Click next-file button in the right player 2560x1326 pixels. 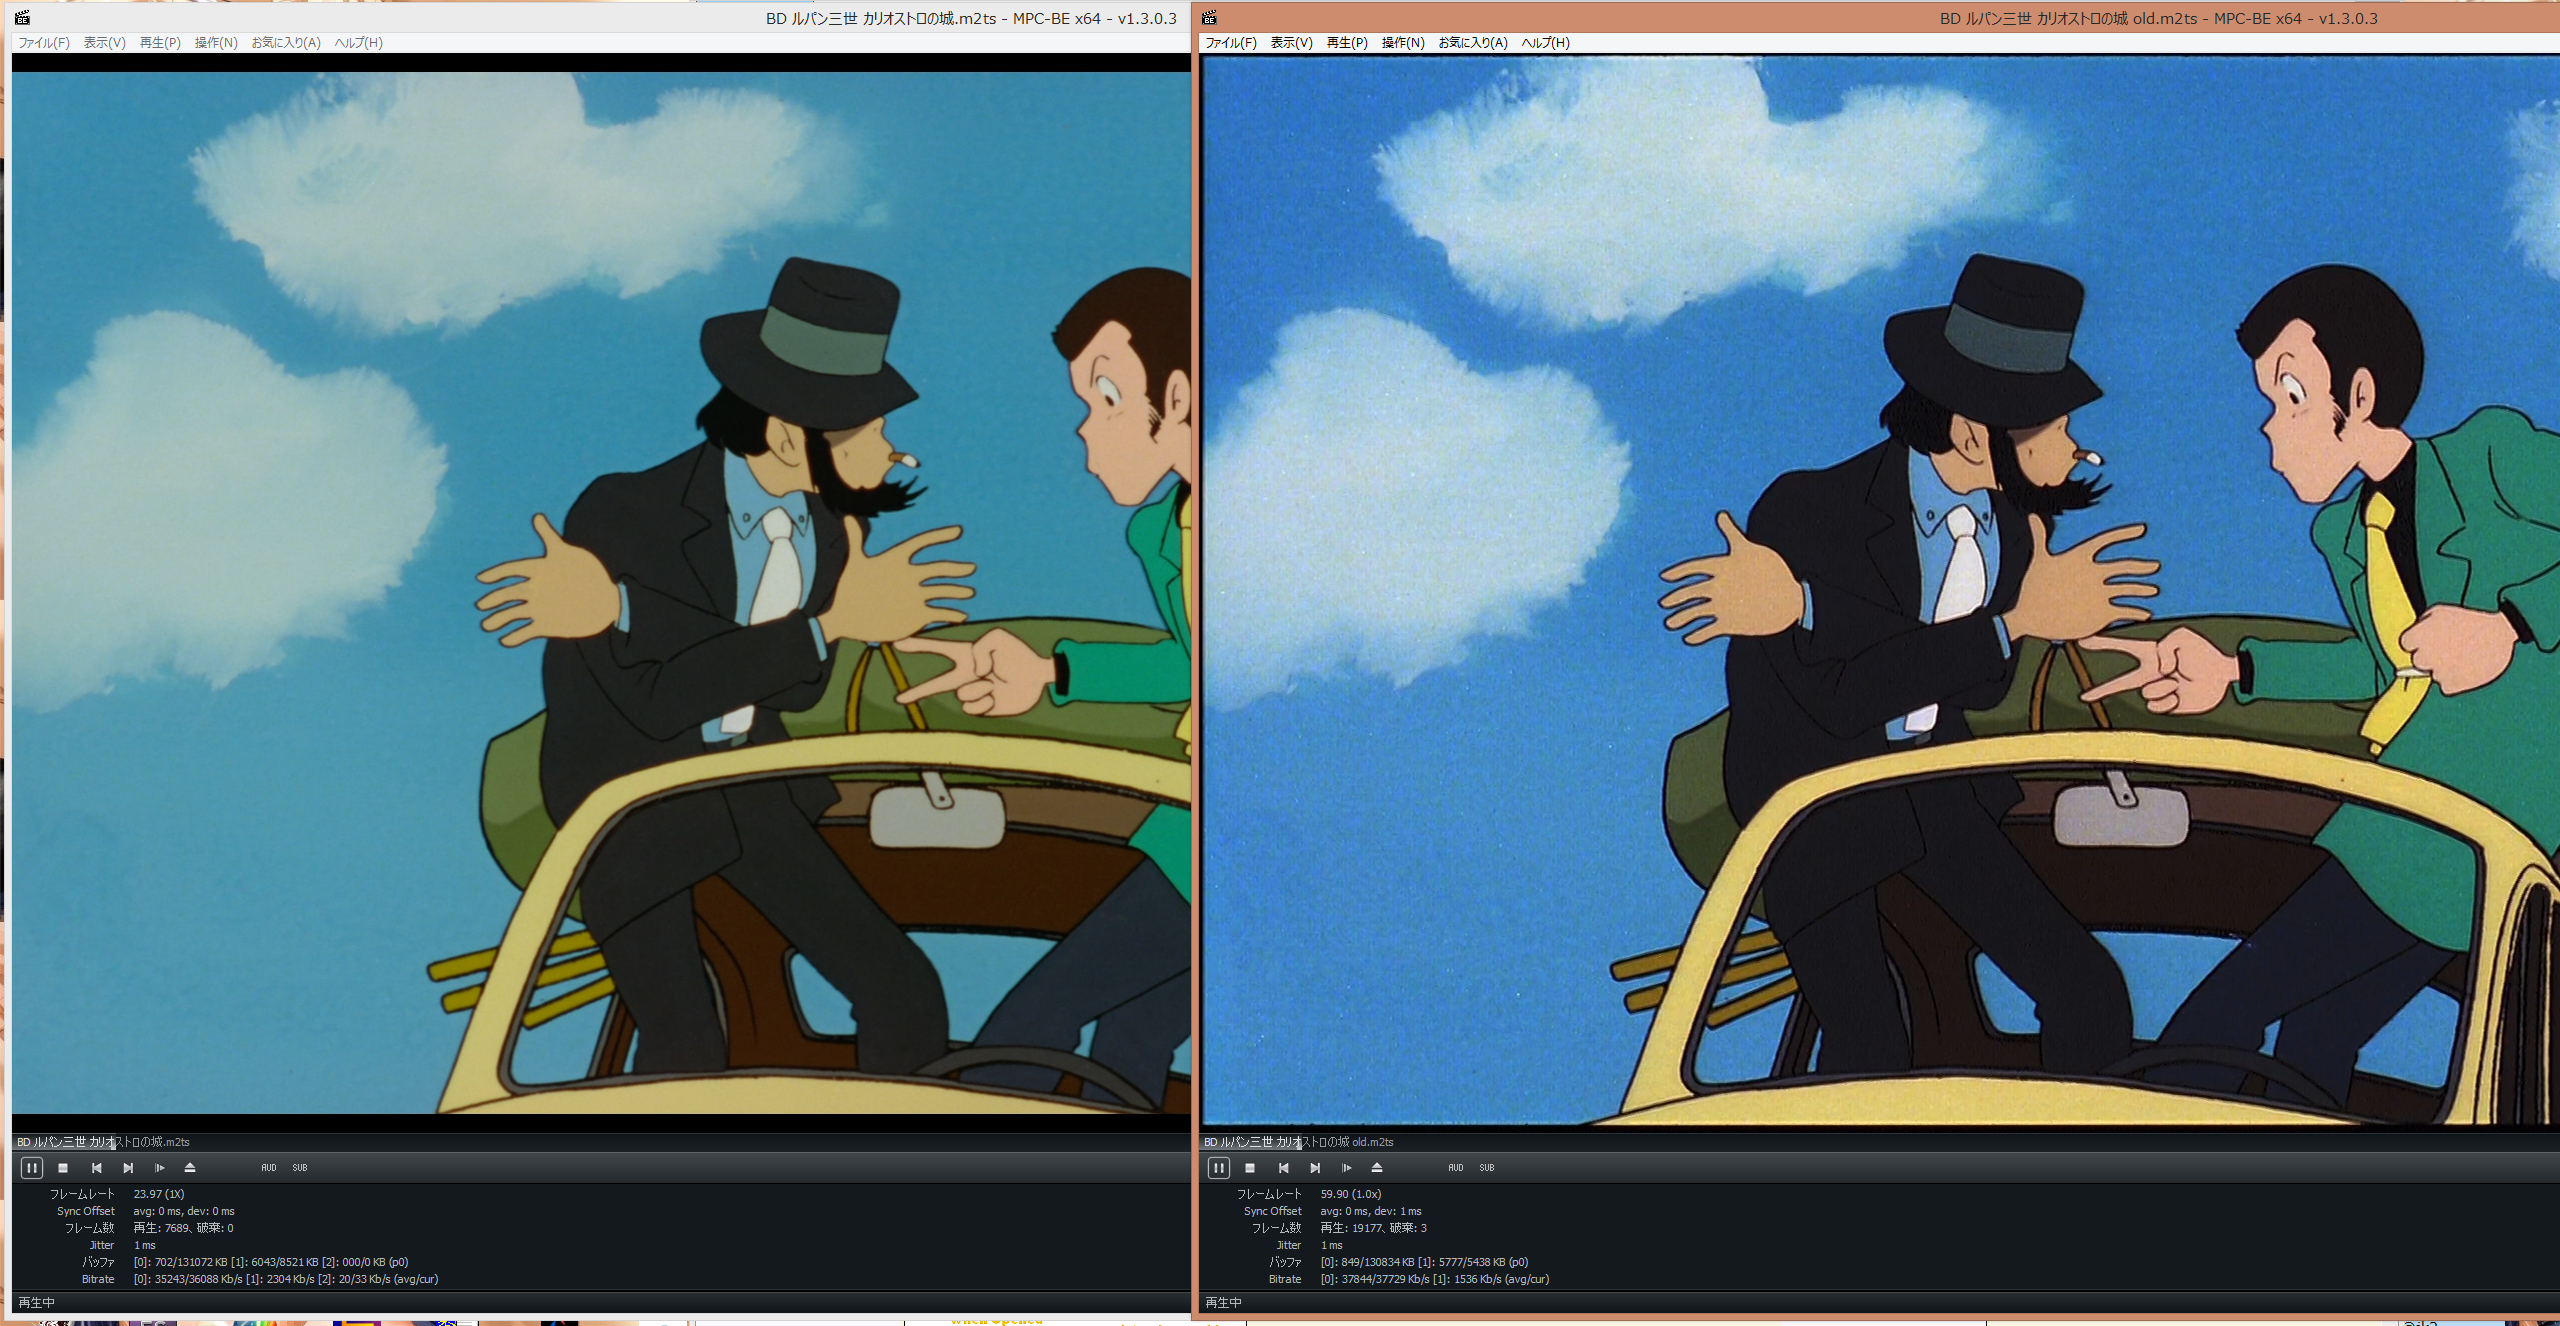click(1315, 1167)
